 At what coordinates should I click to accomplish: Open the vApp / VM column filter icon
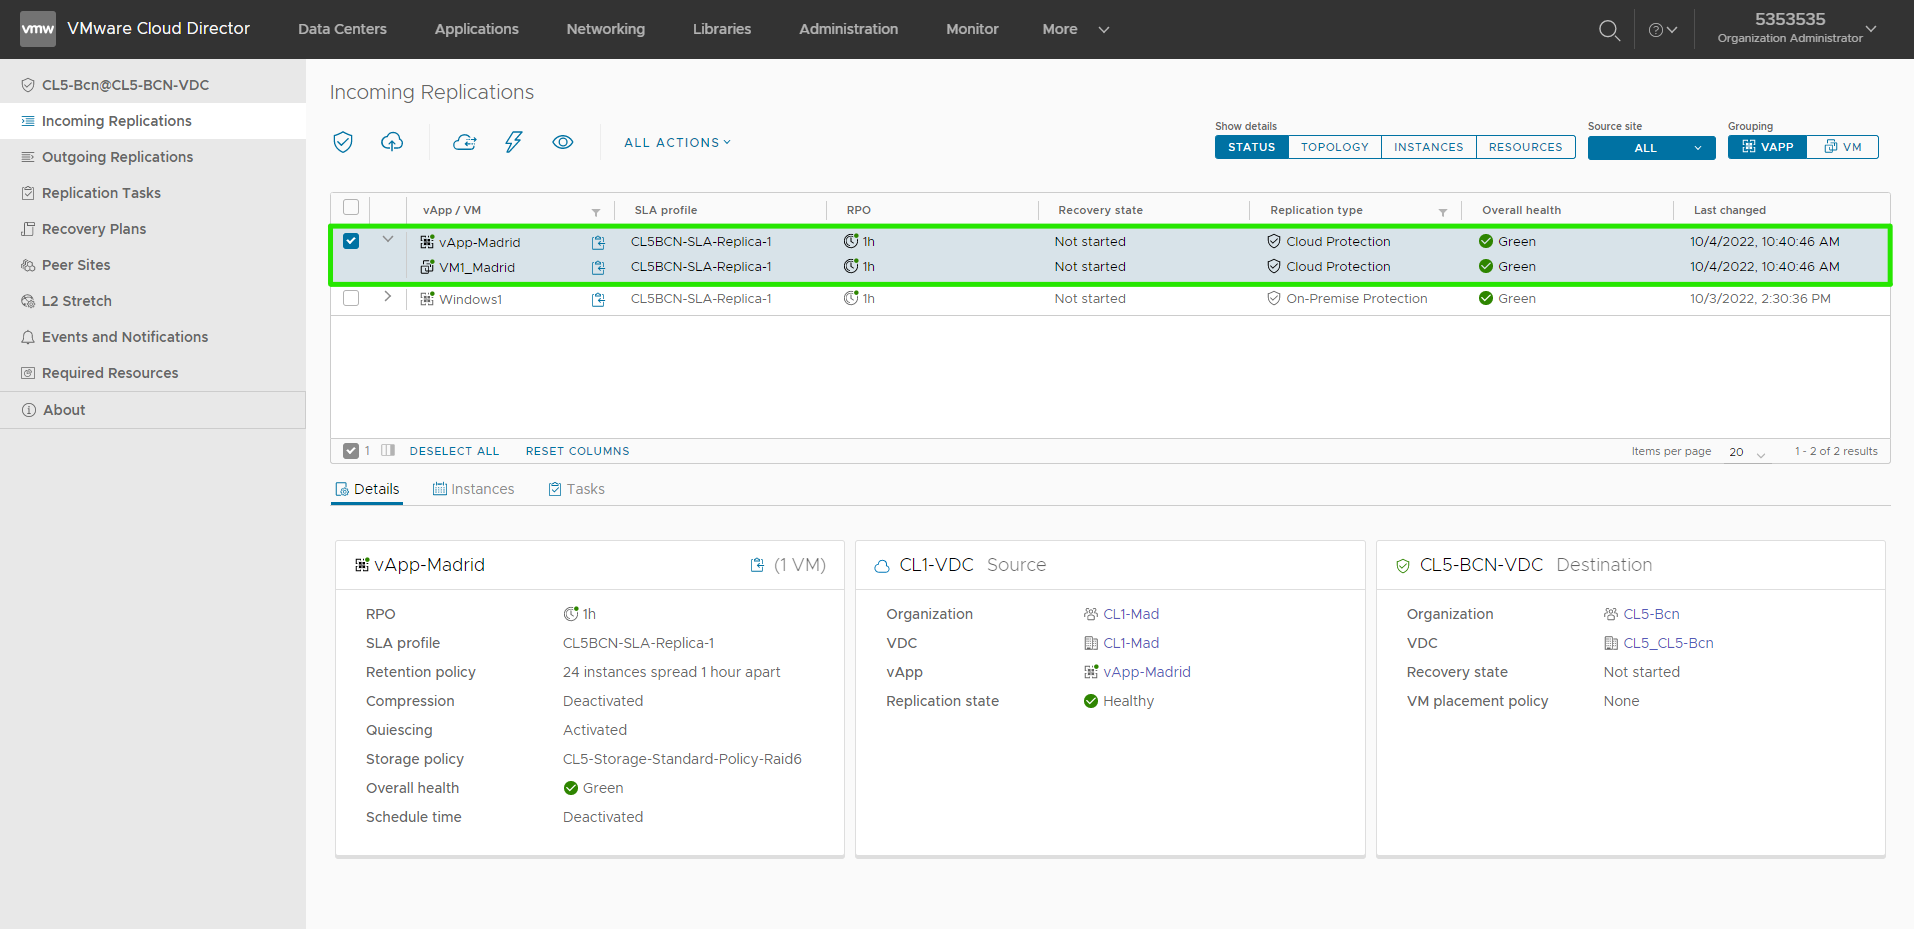pos(596,212)
